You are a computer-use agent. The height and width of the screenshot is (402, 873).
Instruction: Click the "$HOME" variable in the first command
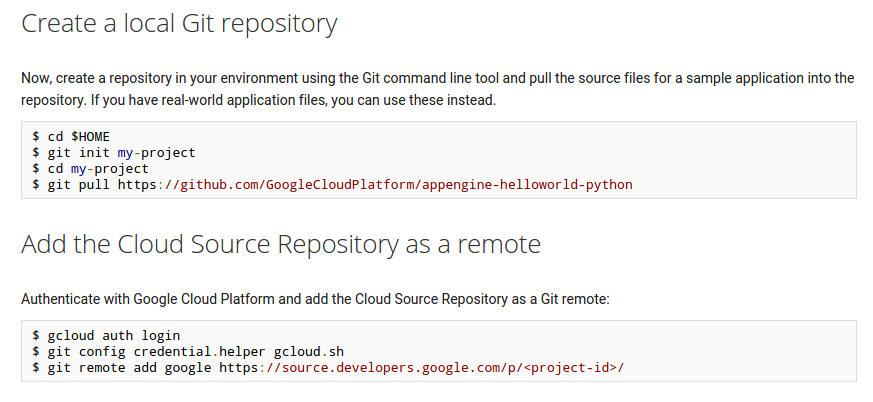[x=90, y=137]
